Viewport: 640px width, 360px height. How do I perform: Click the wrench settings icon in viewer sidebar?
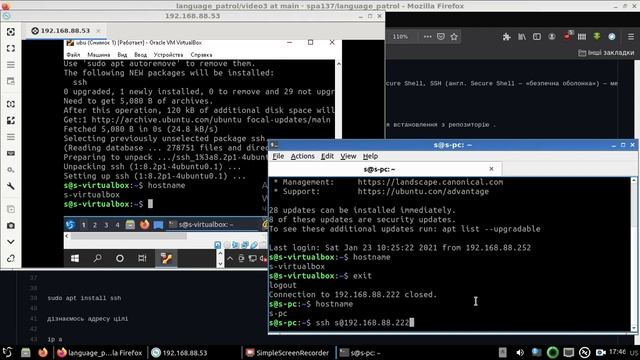coord(11,186)
